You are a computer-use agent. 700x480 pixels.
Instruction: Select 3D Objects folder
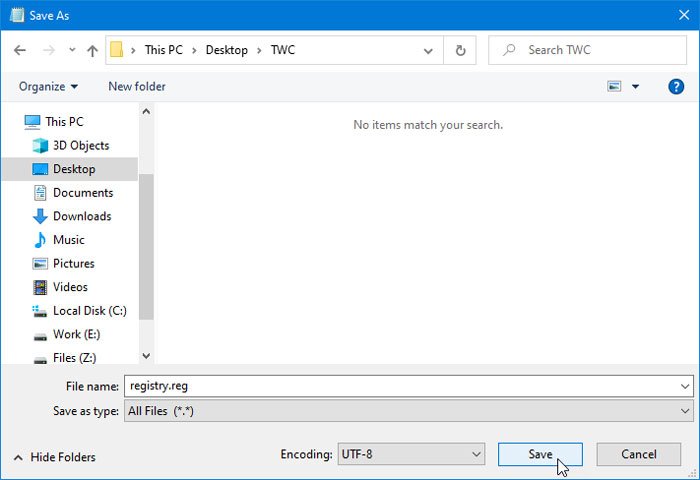click(71, 146)
